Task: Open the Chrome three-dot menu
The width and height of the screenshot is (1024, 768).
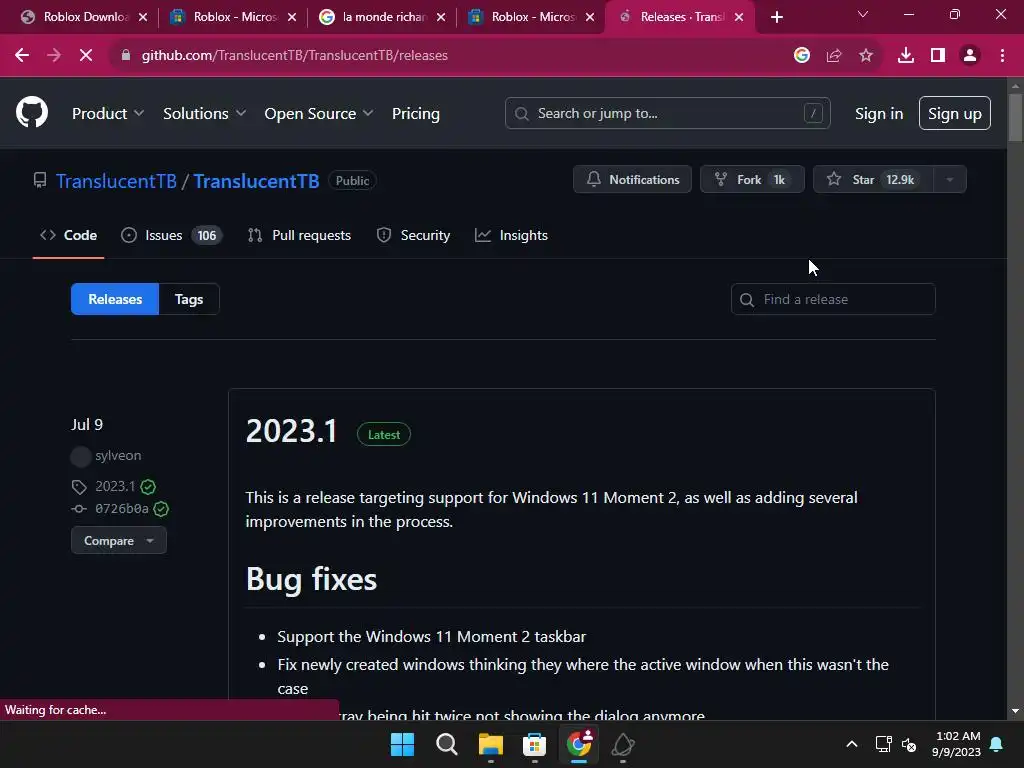Action: coord(1002,56)
